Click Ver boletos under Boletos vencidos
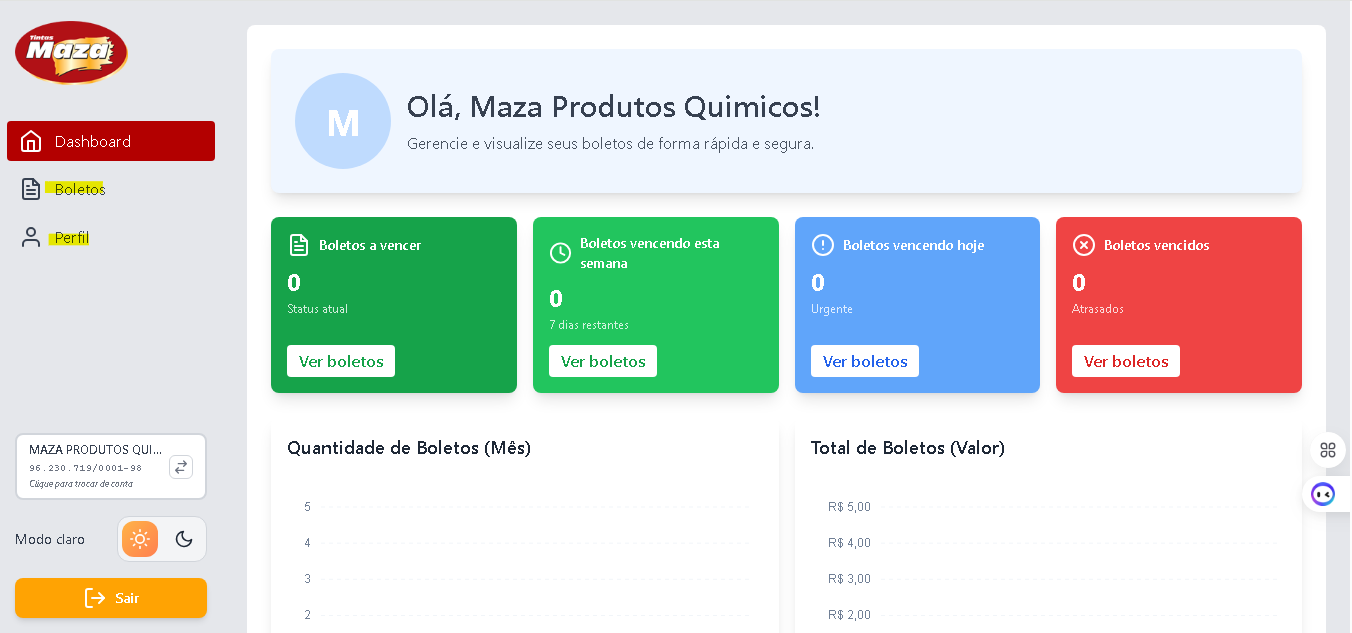This screenshot has width=1352, height=633. click(x=1126, y=361)
